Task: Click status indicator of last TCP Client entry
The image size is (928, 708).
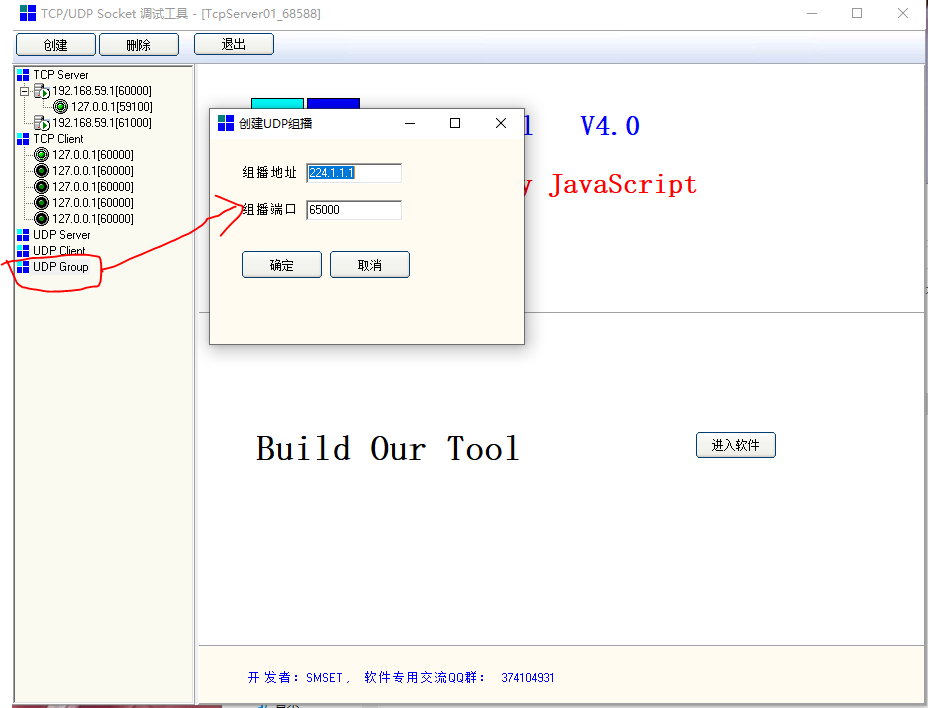Action: click(41, 217)
